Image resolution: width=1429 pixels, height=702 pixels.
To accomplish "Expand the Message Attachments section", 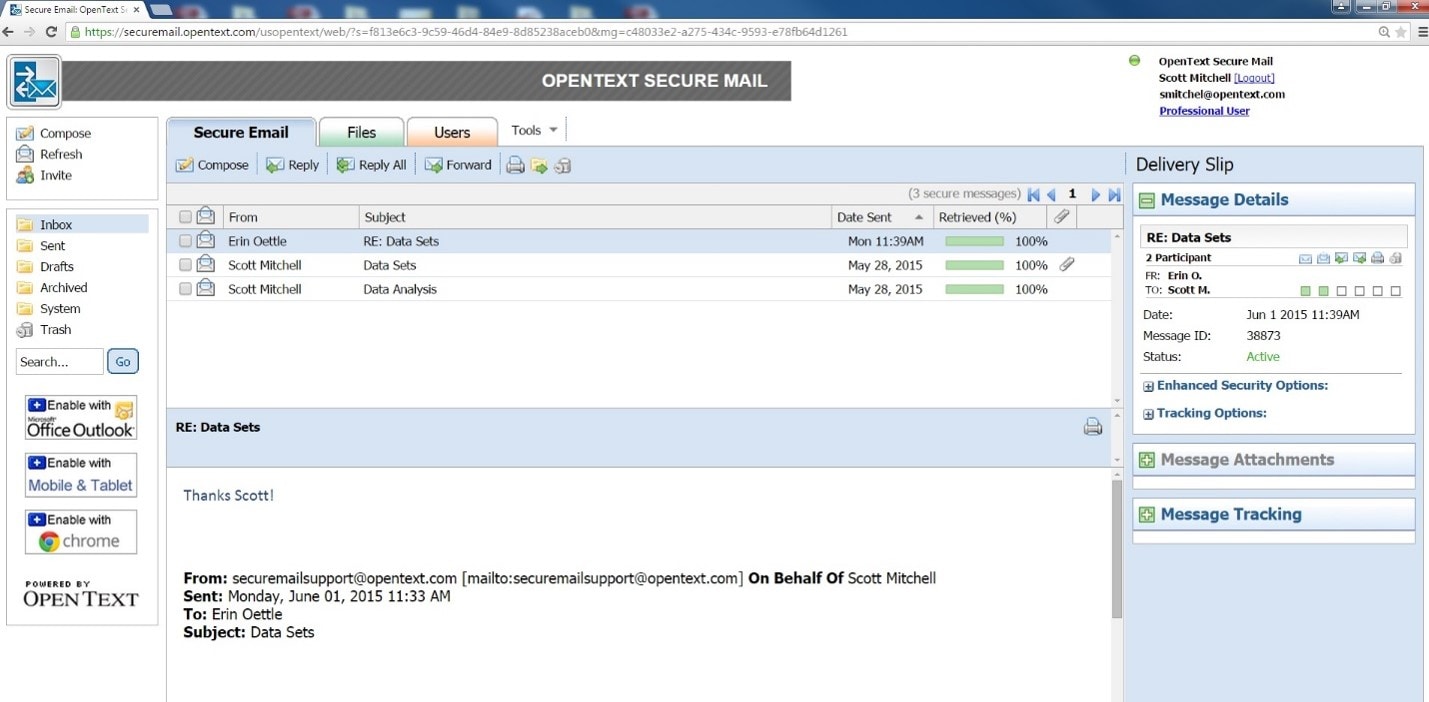I will click(1147, 460).
